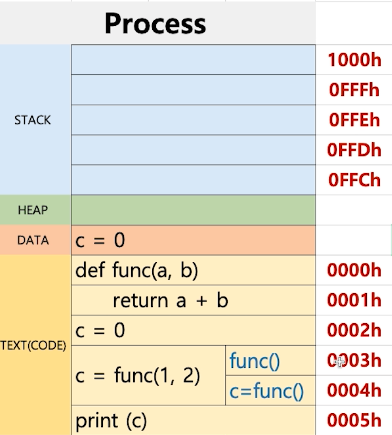Click the green empty HEAP cell
Viewport: 392px width, 435px height.
[x=193, y=210]
